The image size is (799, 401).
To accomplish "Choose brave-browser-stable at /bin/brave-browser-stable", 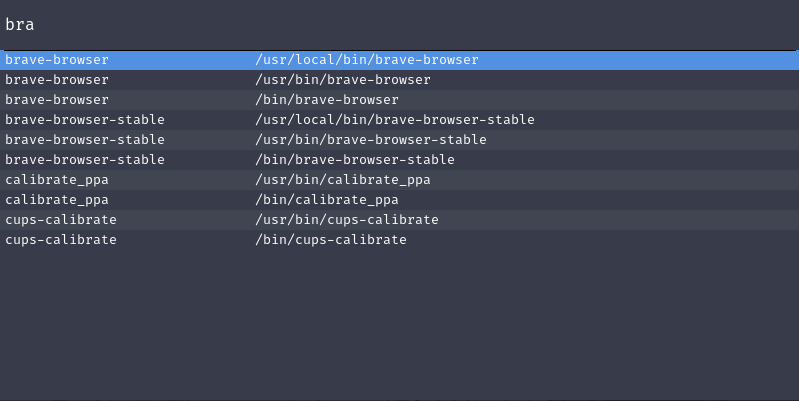I will pyautogui.click(x=400, y=160).
